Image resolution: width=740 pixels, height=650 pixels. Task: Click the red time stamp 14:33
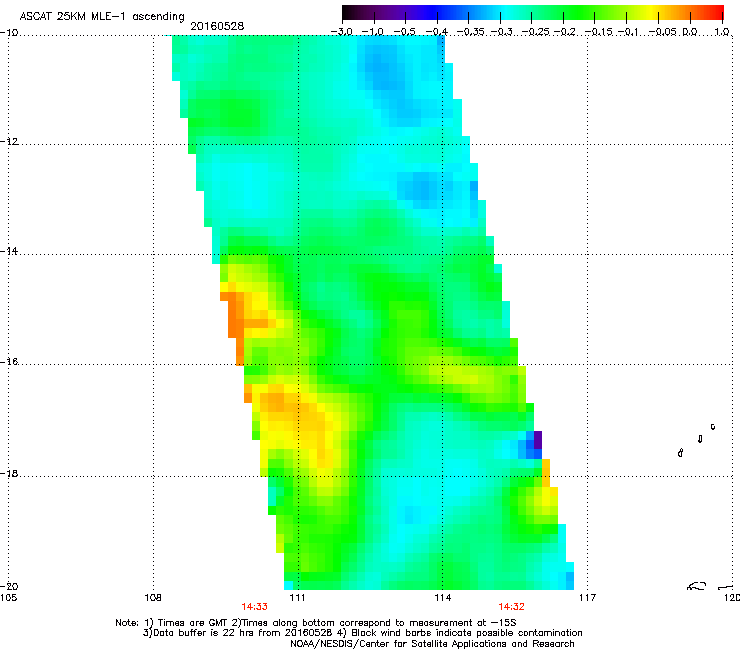(254, 607)
